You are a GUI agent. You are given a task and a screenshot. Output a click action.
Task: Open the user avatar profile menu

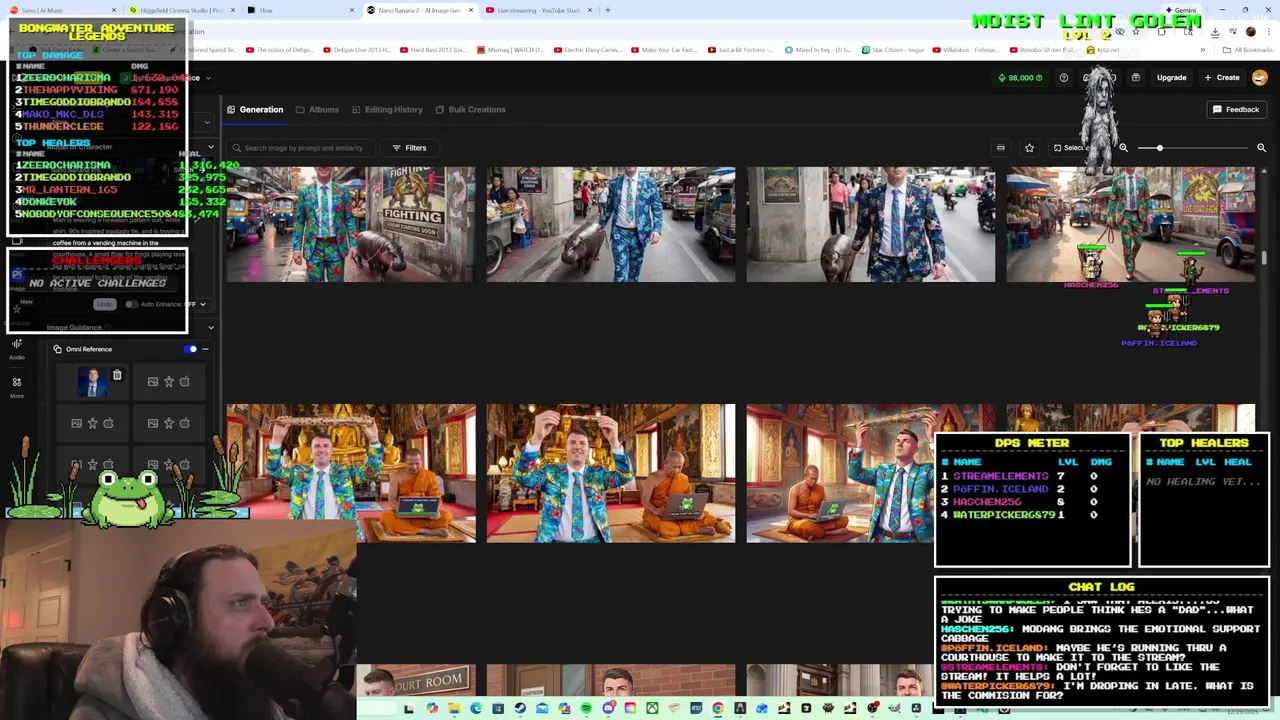pos(1260,78)
